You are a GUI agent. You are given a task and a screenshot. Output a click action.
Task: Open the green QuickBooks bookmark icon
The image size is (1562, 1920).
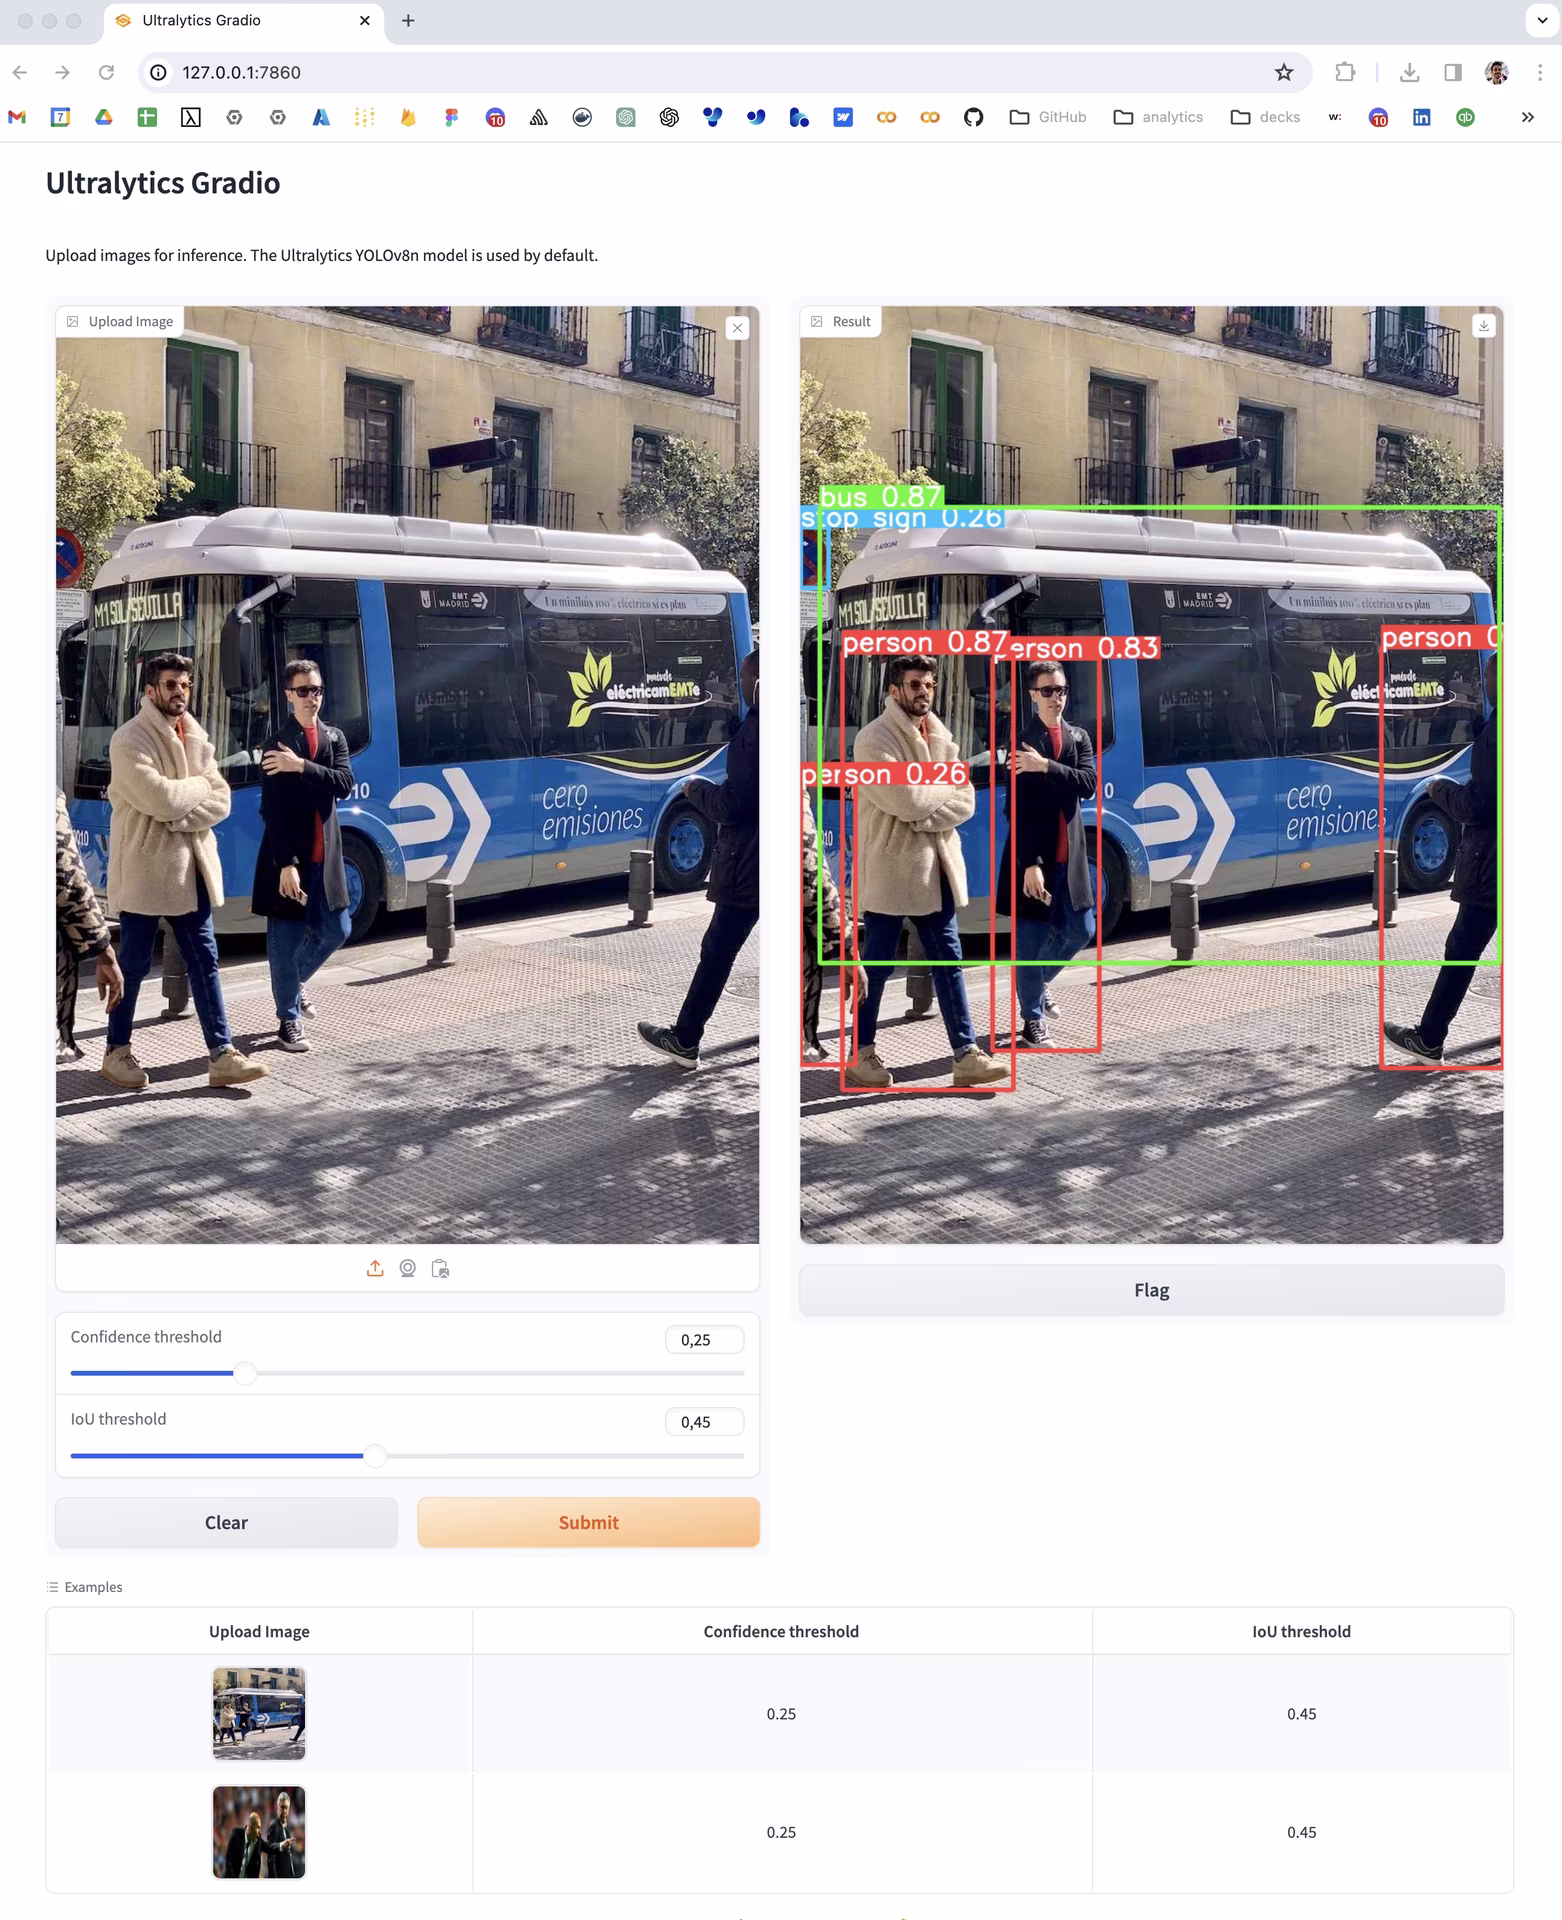pos(1465,117)
